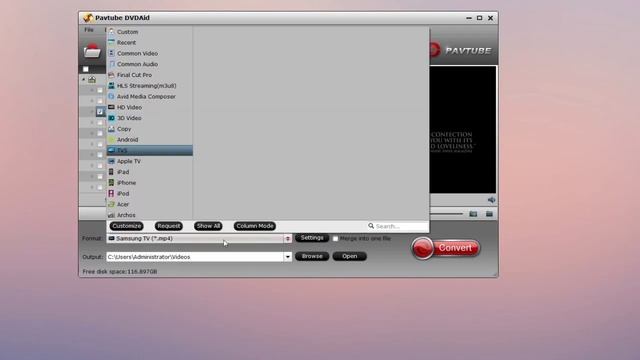The image size is (640, 360).
Task: Open the Output path dropdown arrow
Action: point(288,257)
